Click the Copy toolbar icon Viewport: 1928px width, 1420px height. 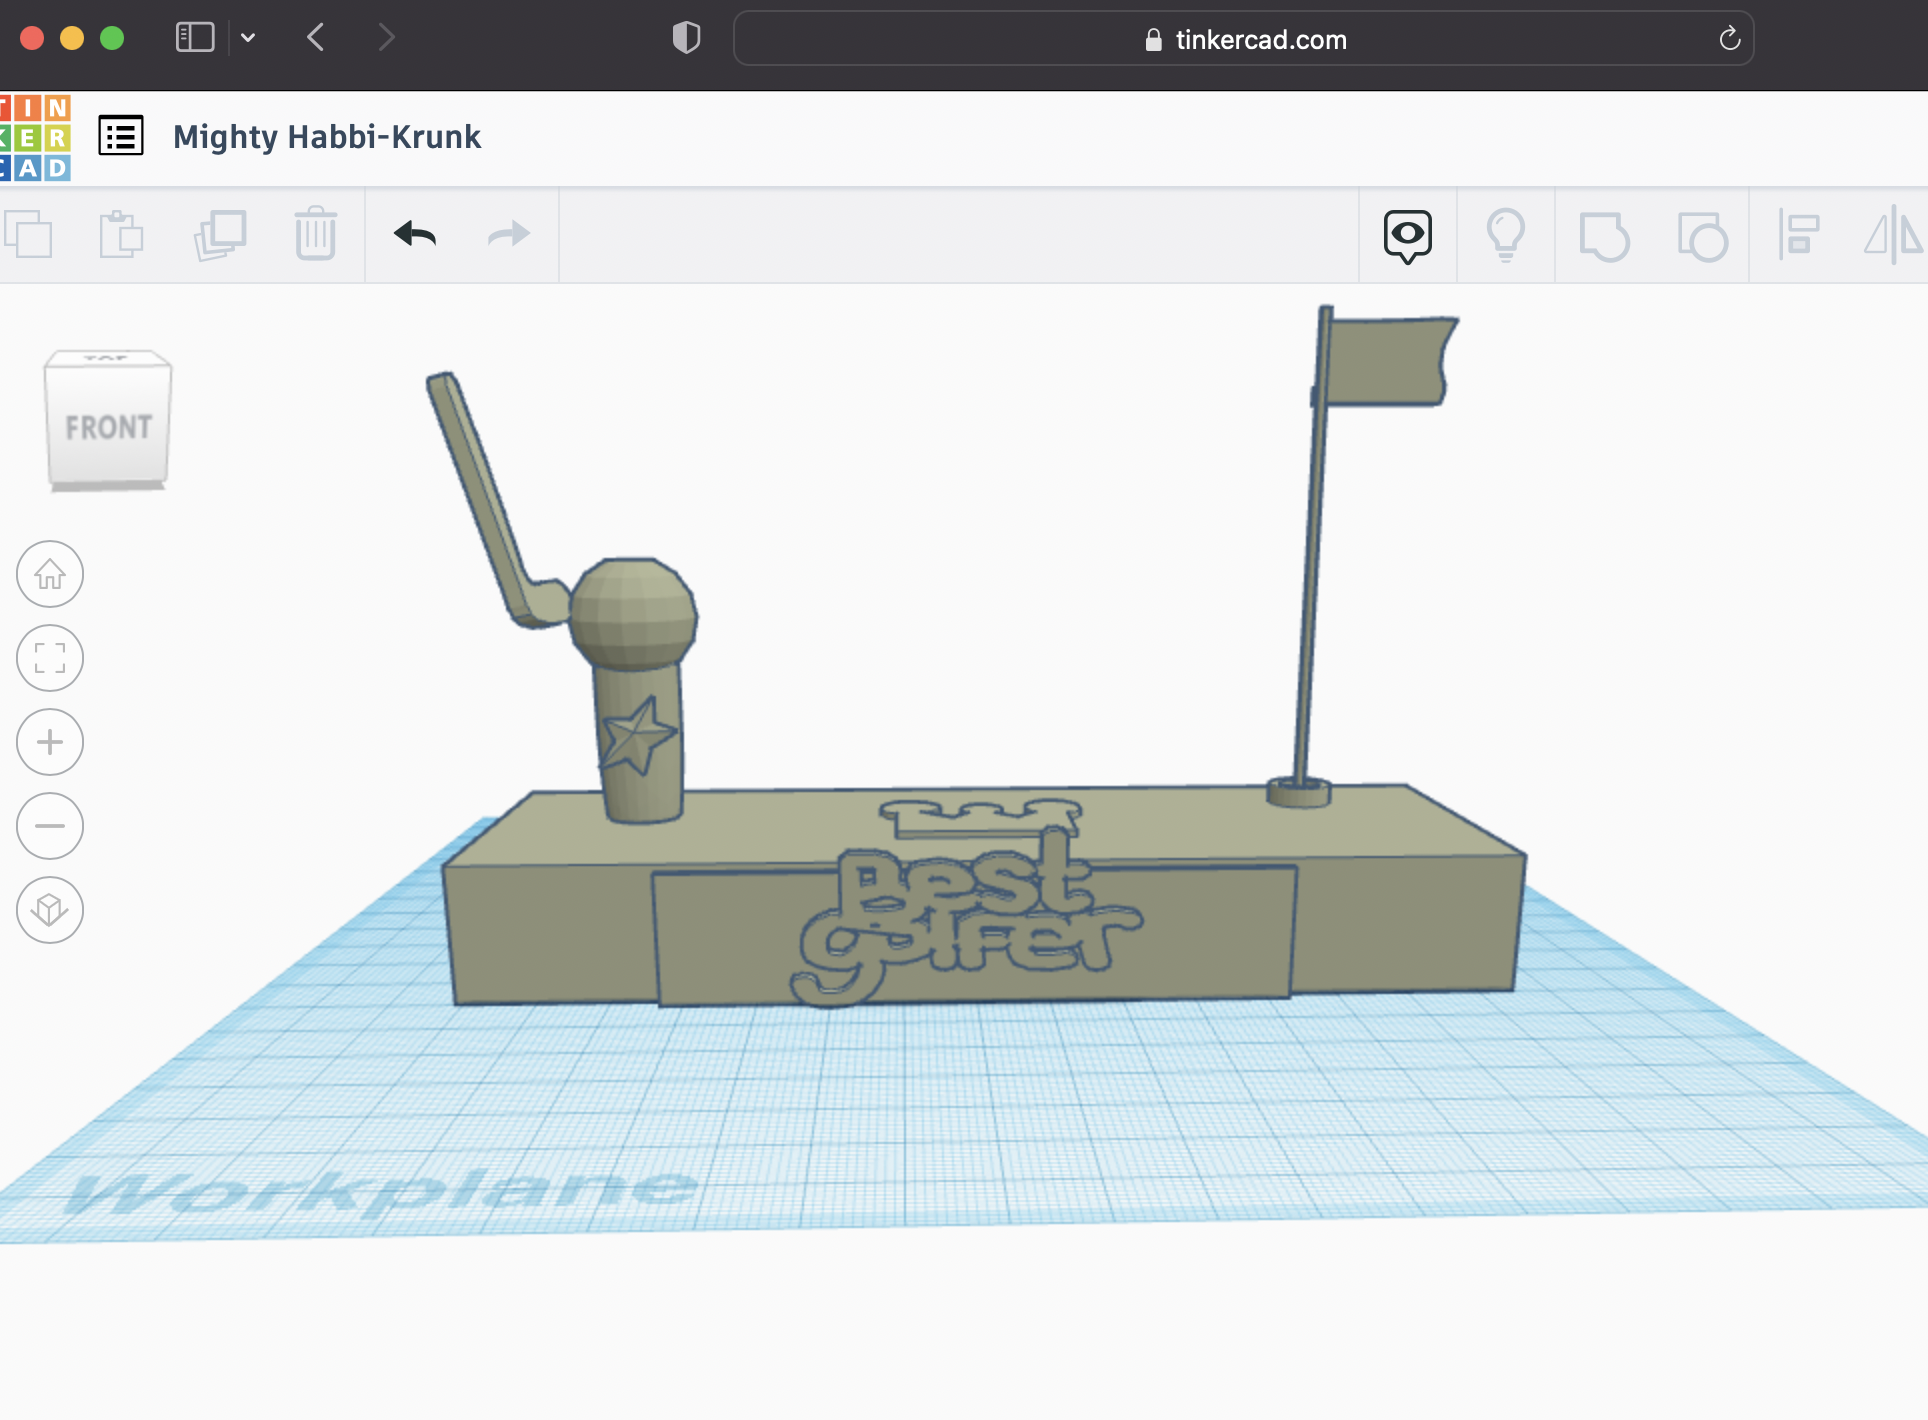(x=29, y=235)
